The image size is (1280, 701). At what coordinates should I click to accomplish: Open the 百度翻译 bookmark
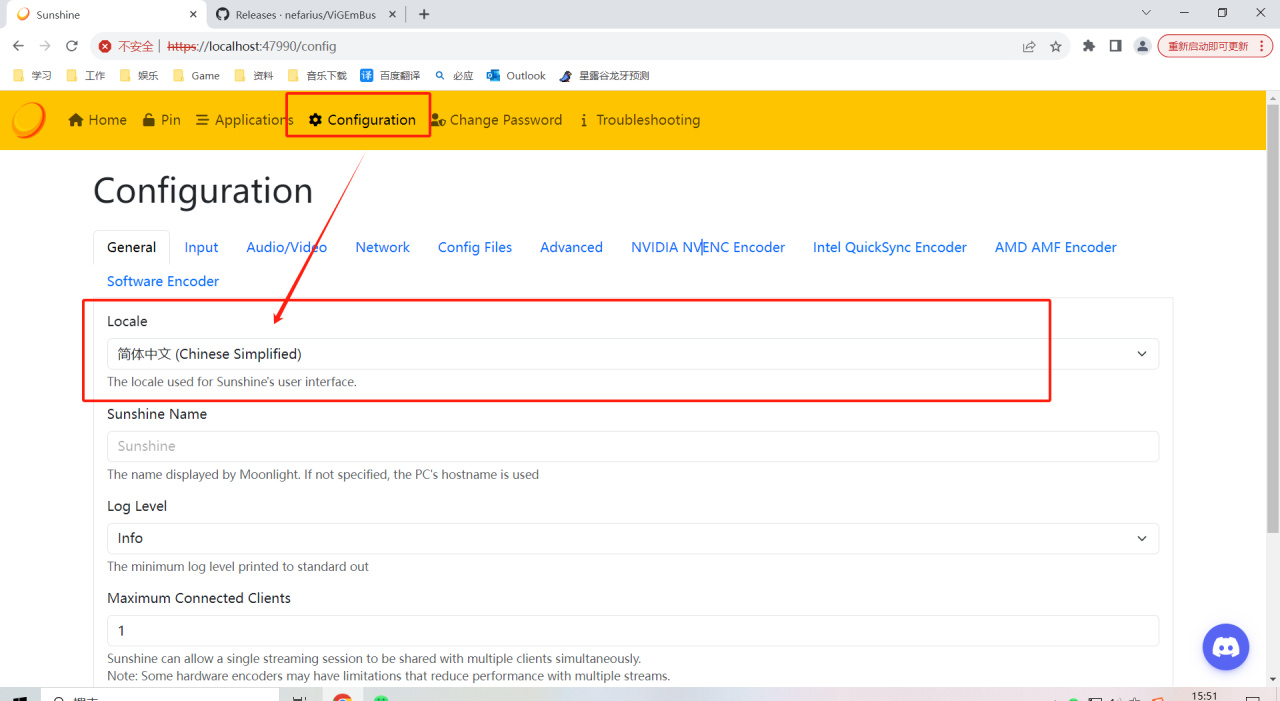[x=391, y=75]
